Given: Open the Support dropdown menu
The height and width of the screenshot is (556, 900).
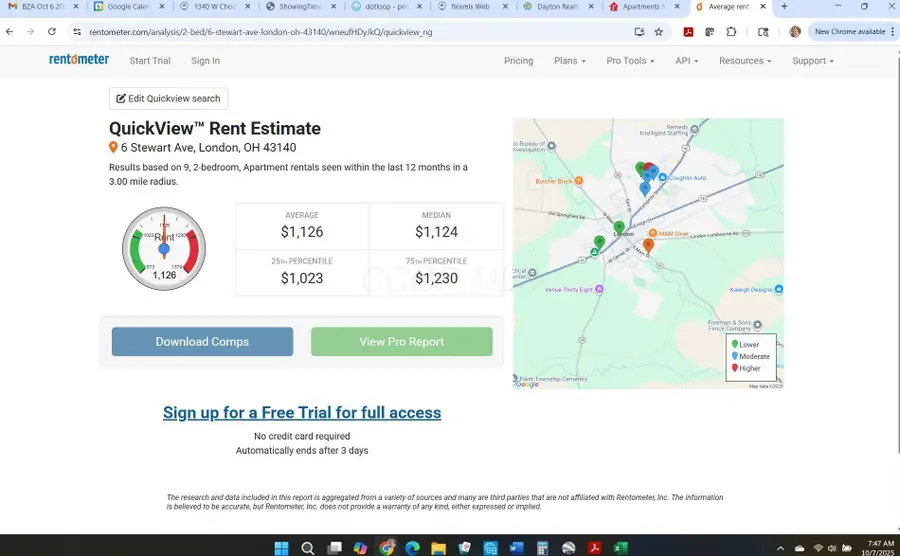Looking at the screenshot, I should [x=812, y=61].
